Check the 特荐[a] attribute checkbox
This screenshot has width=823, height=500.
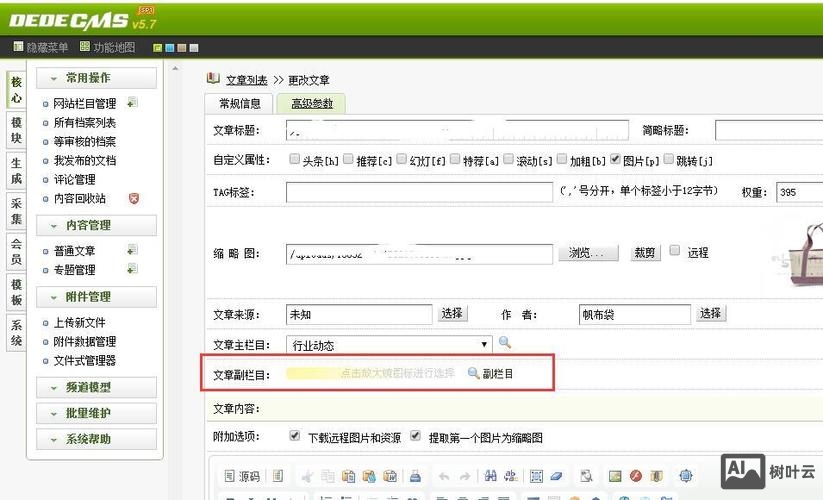(455, 159)
